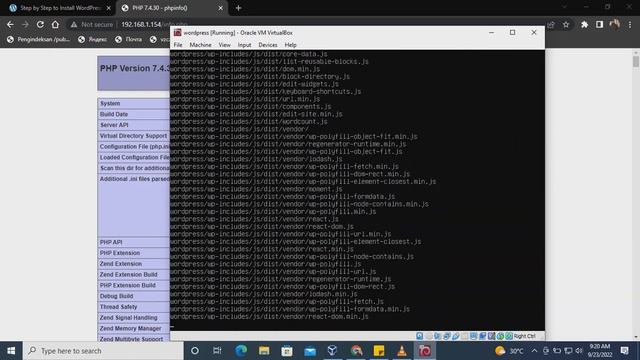Click the Type here to search box

tap(103, 351)
